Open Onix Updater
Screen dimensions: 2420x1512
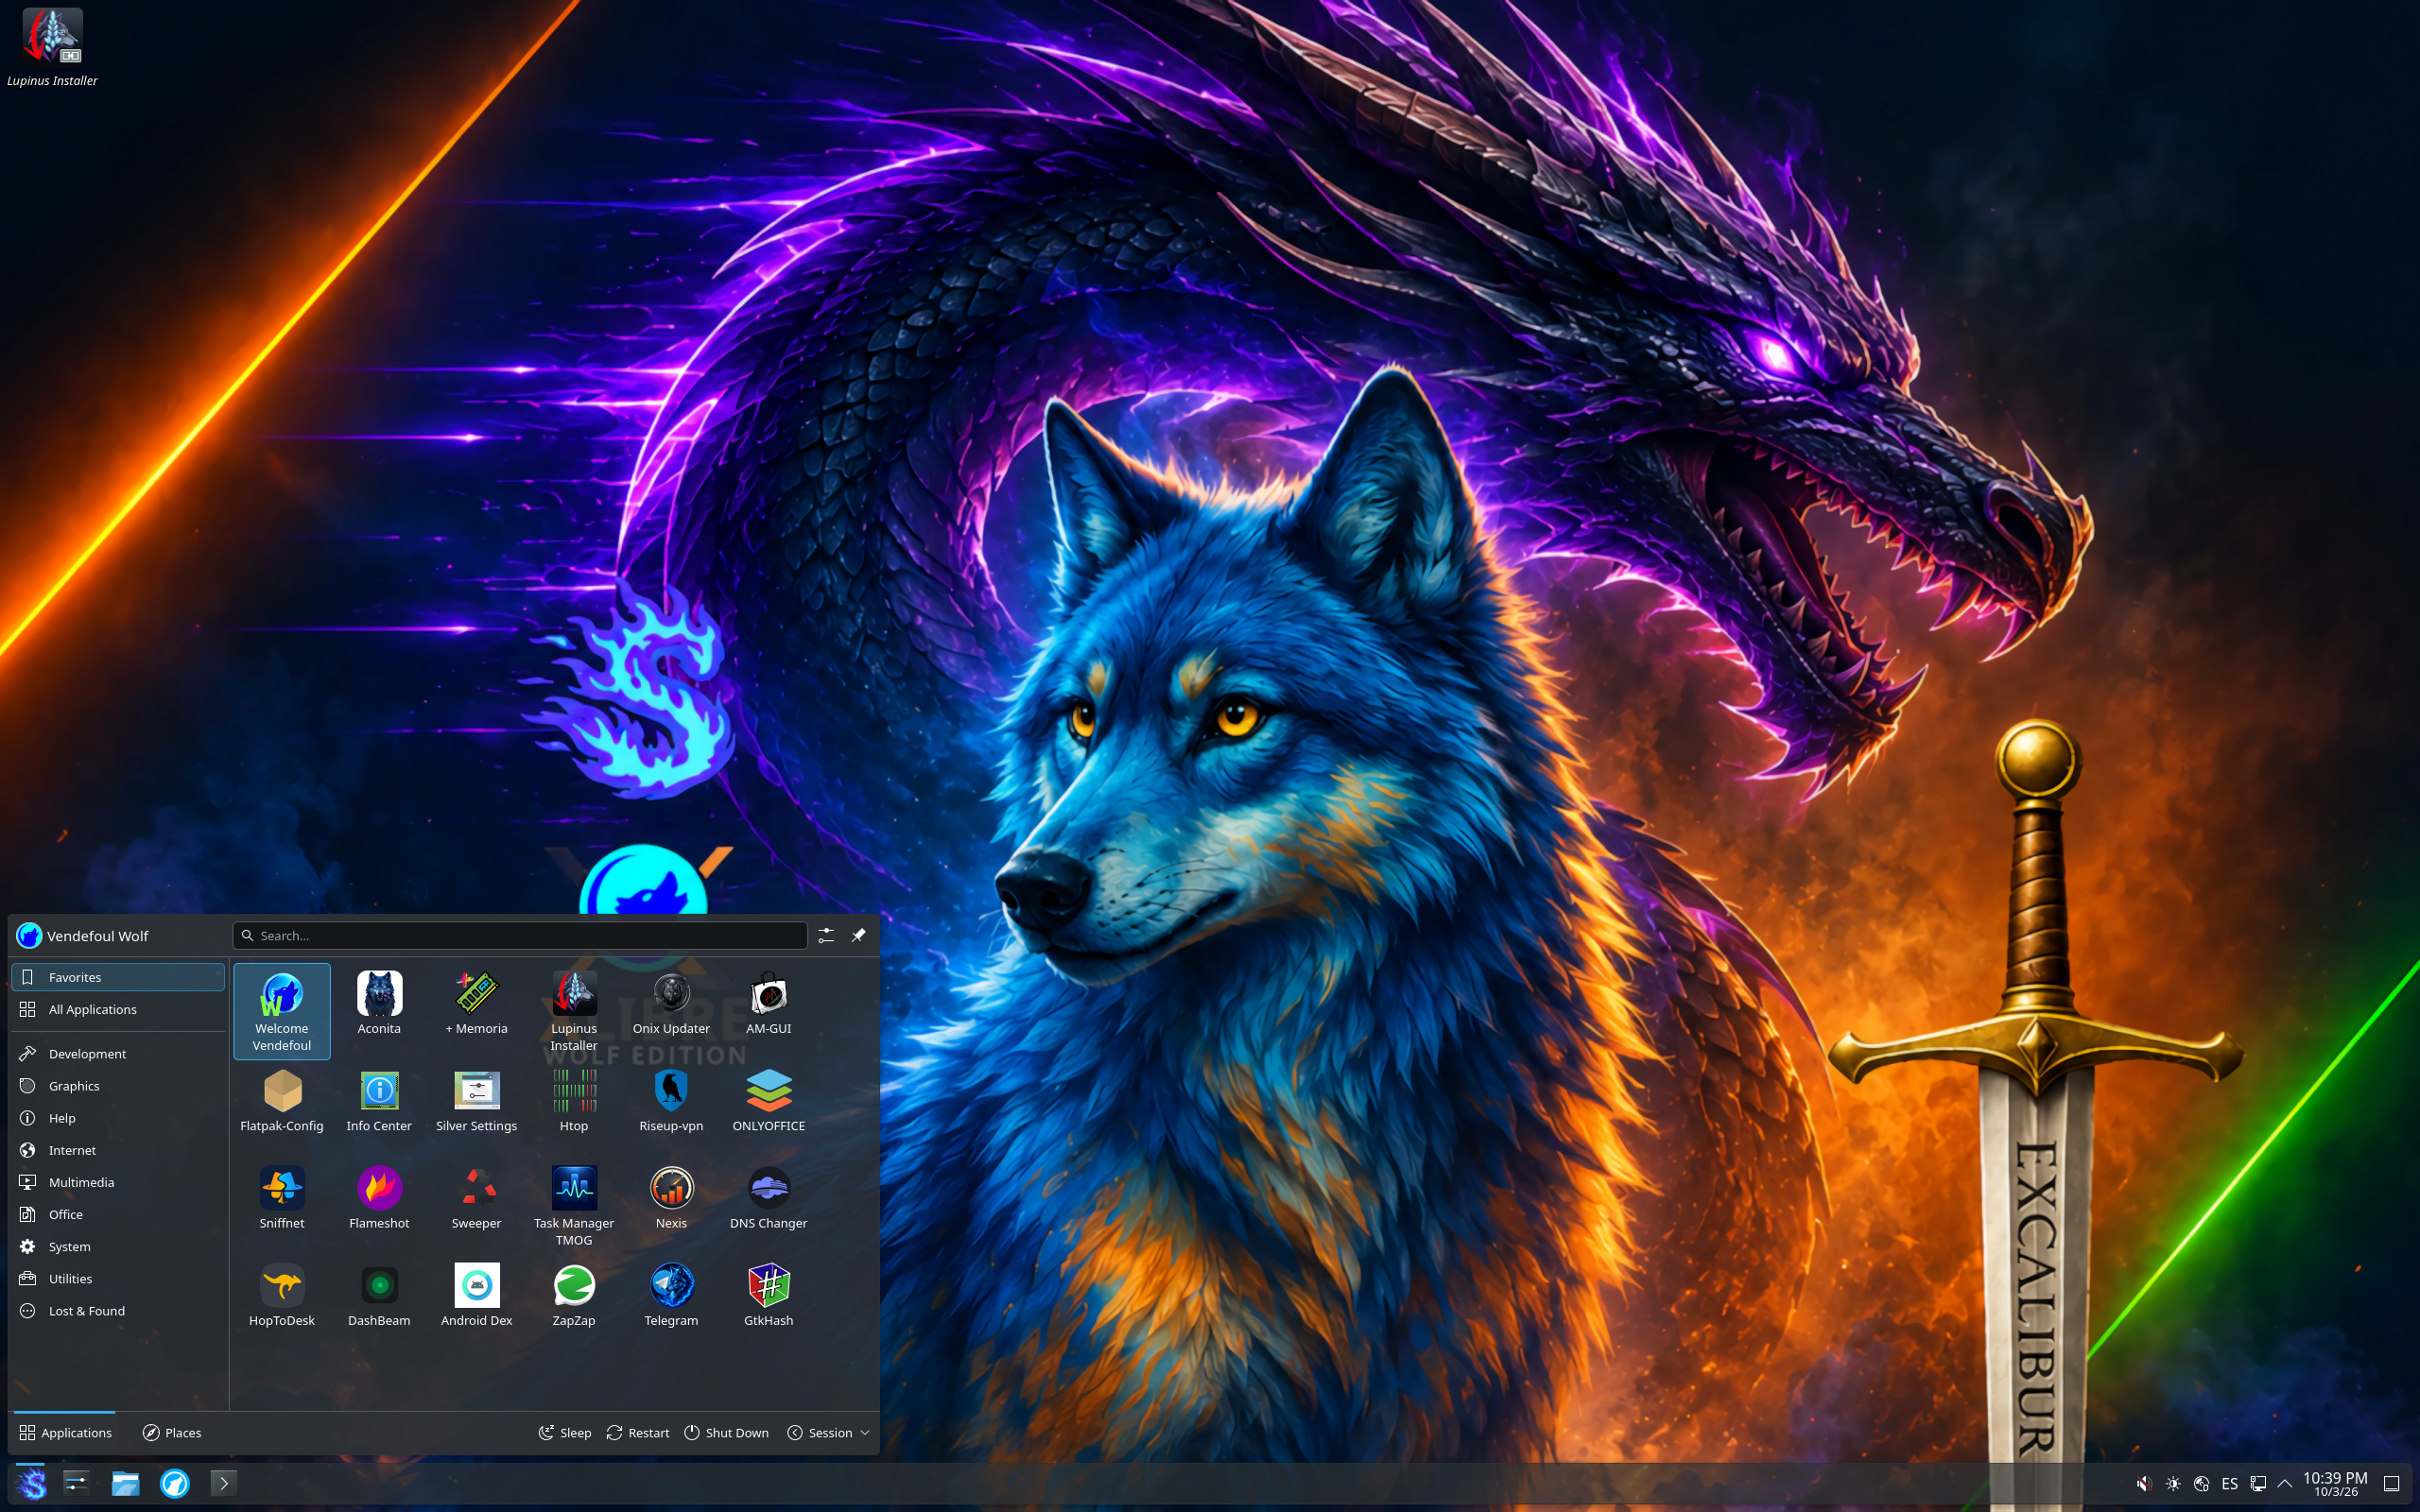point(671,1003)
